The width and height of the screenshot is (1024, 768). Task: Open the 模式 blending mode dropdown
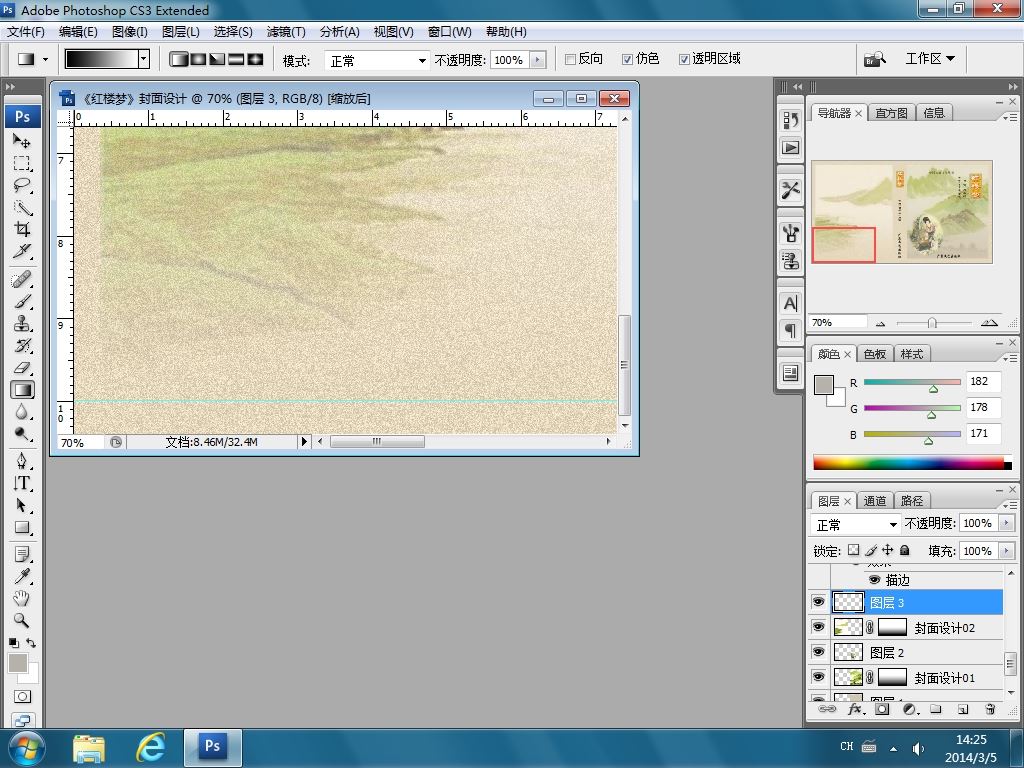tap(377, 61)
